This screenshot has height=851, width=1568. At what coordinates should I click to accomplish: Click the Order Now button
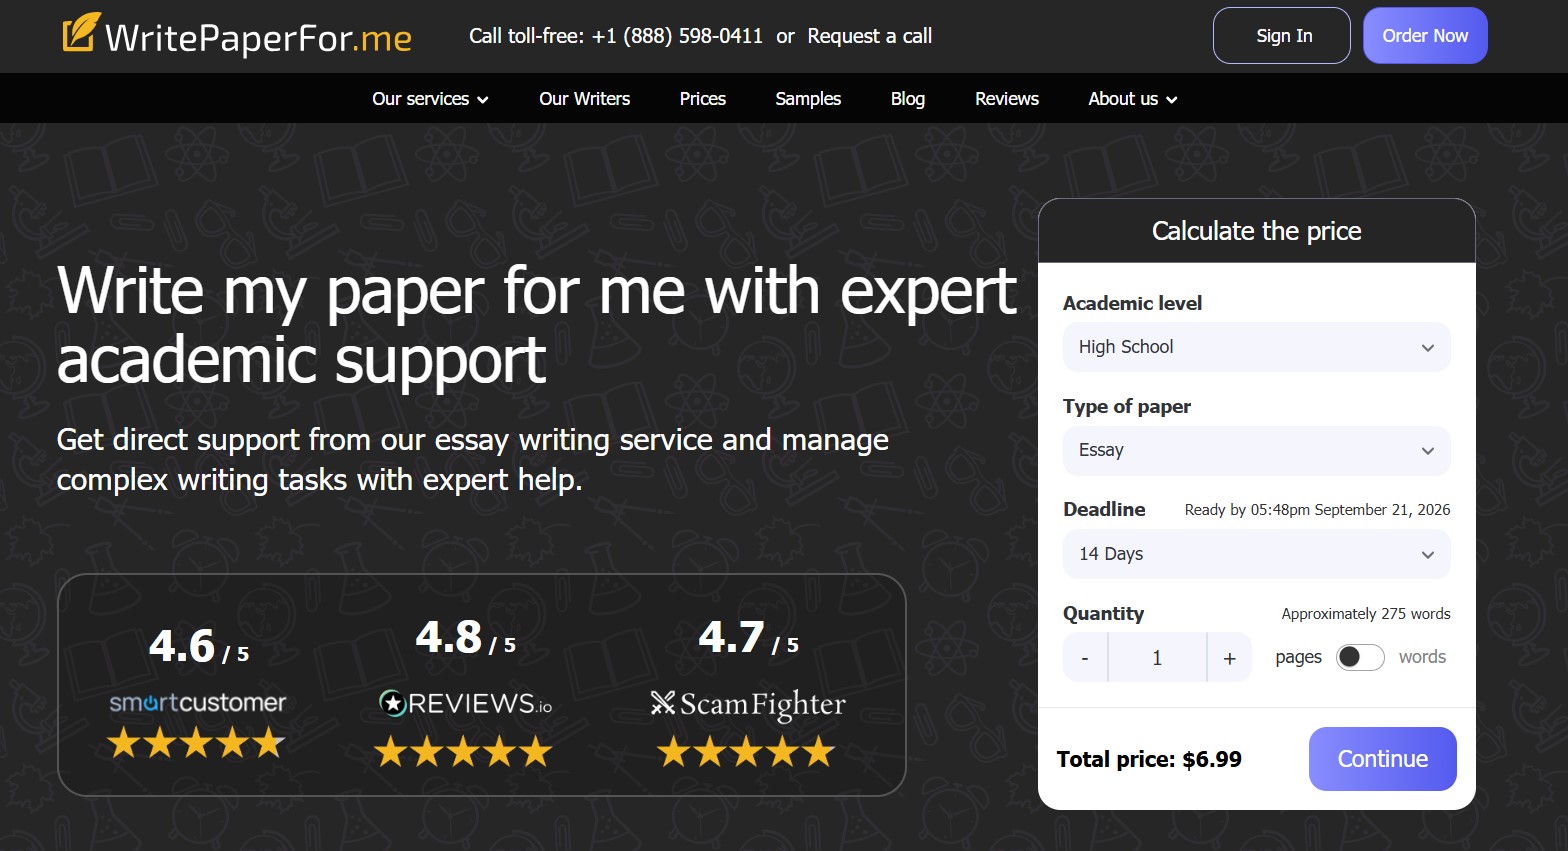(x=1425, y=36)
